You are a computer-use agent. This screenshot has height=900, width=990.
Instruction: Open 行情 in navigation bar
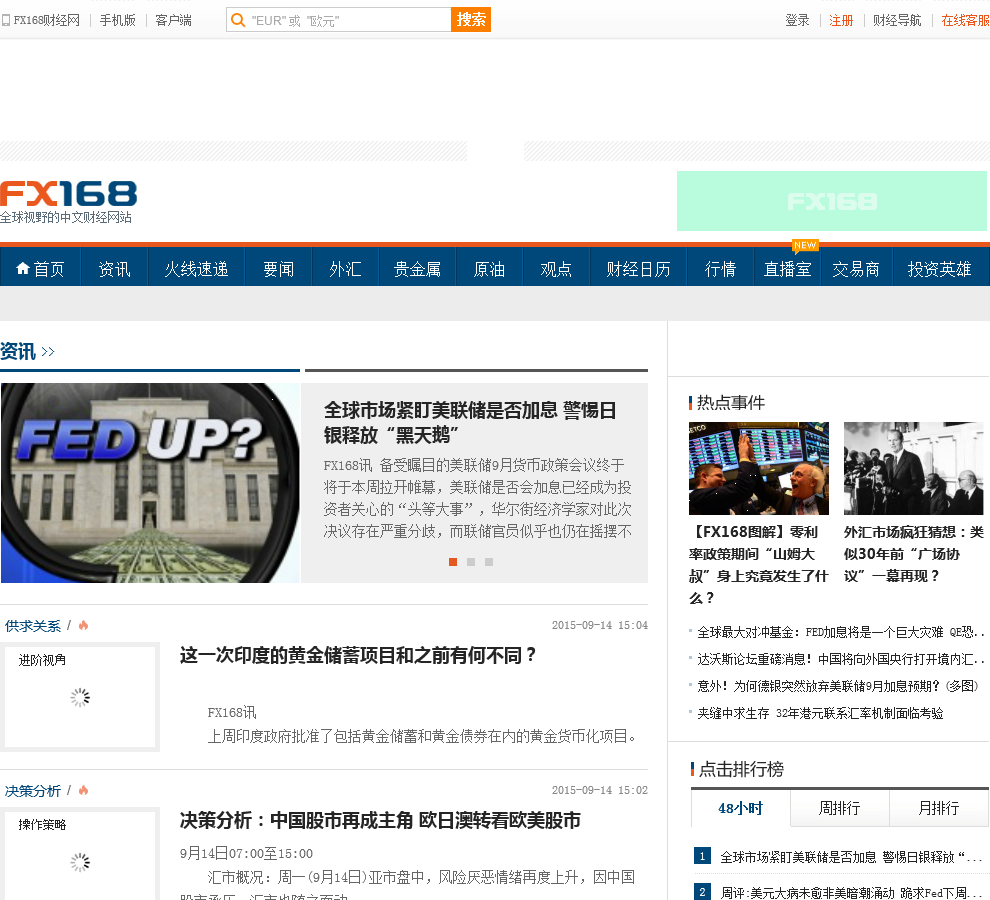click(x=720, y=269)
